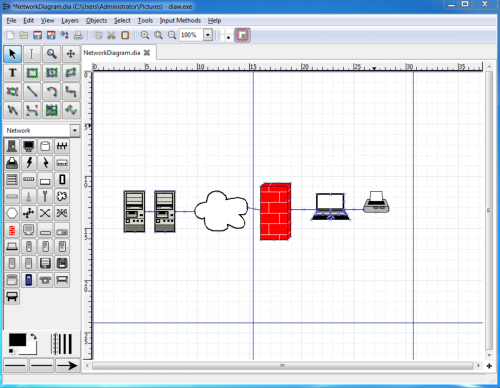Screen dimensions: 500x388
Task: Toggle object snapping button
Action: 243,35
